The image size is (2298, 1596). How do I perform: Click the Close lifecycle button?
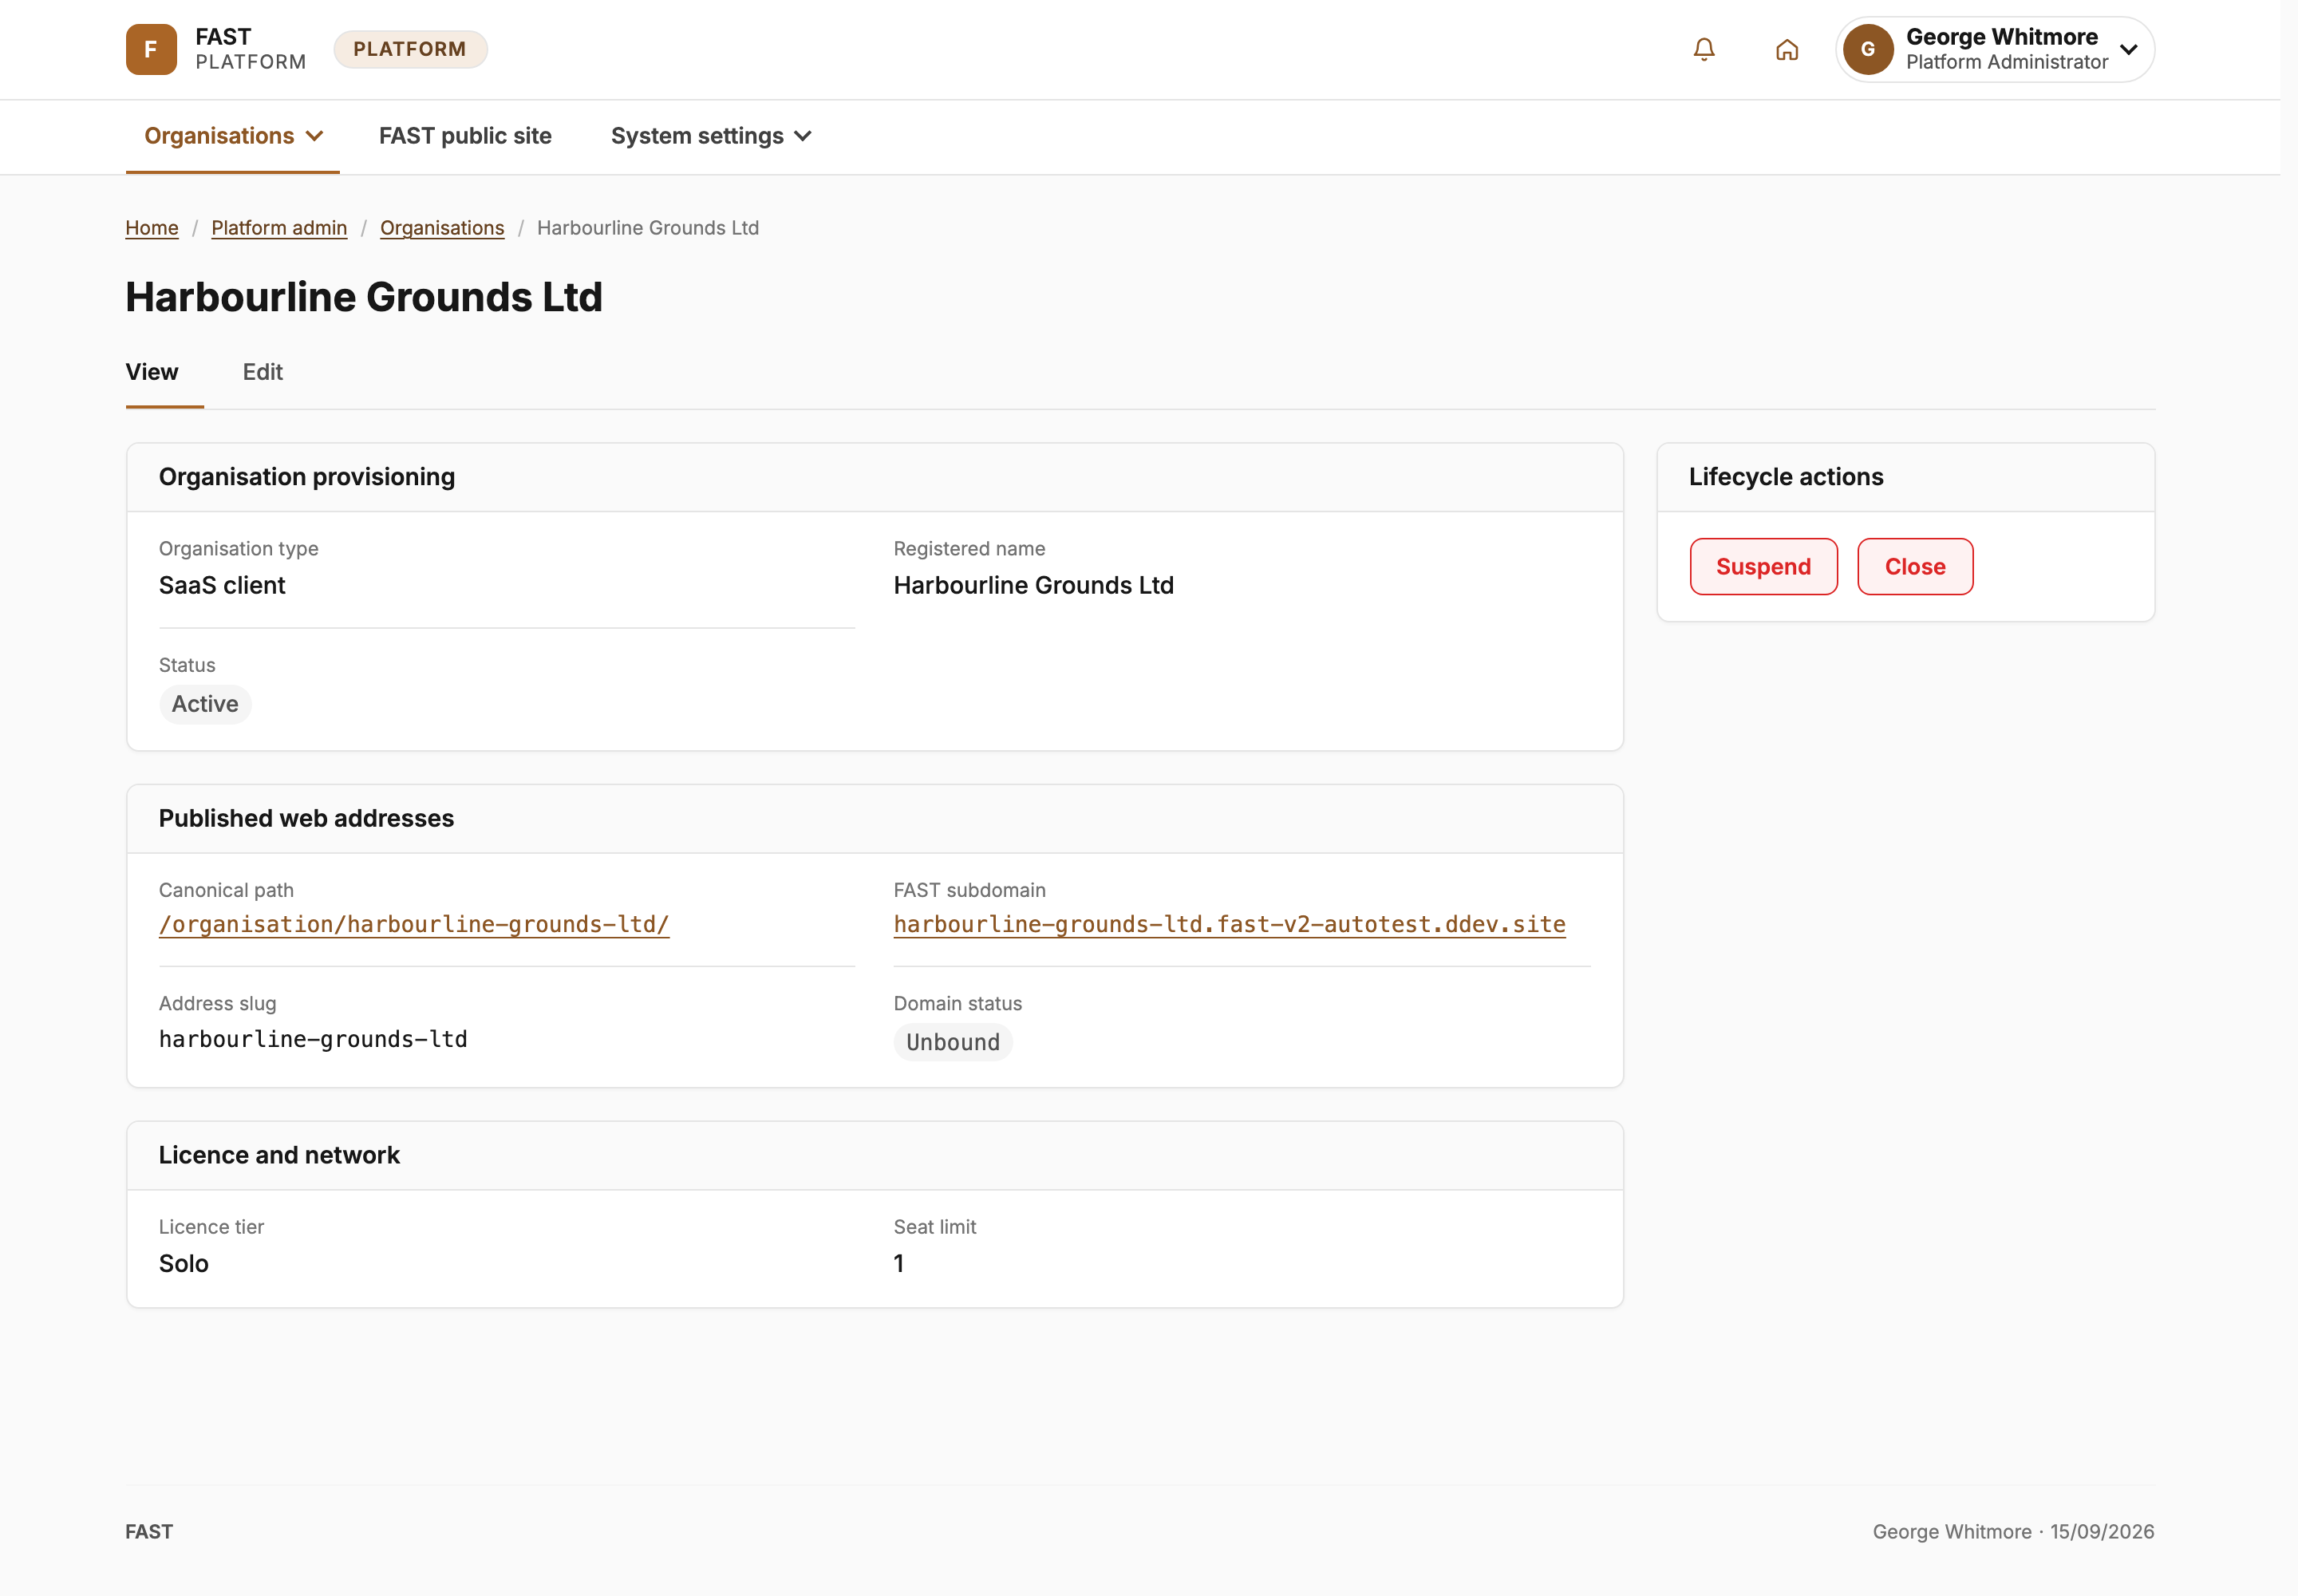click(x=1915, y=567)
